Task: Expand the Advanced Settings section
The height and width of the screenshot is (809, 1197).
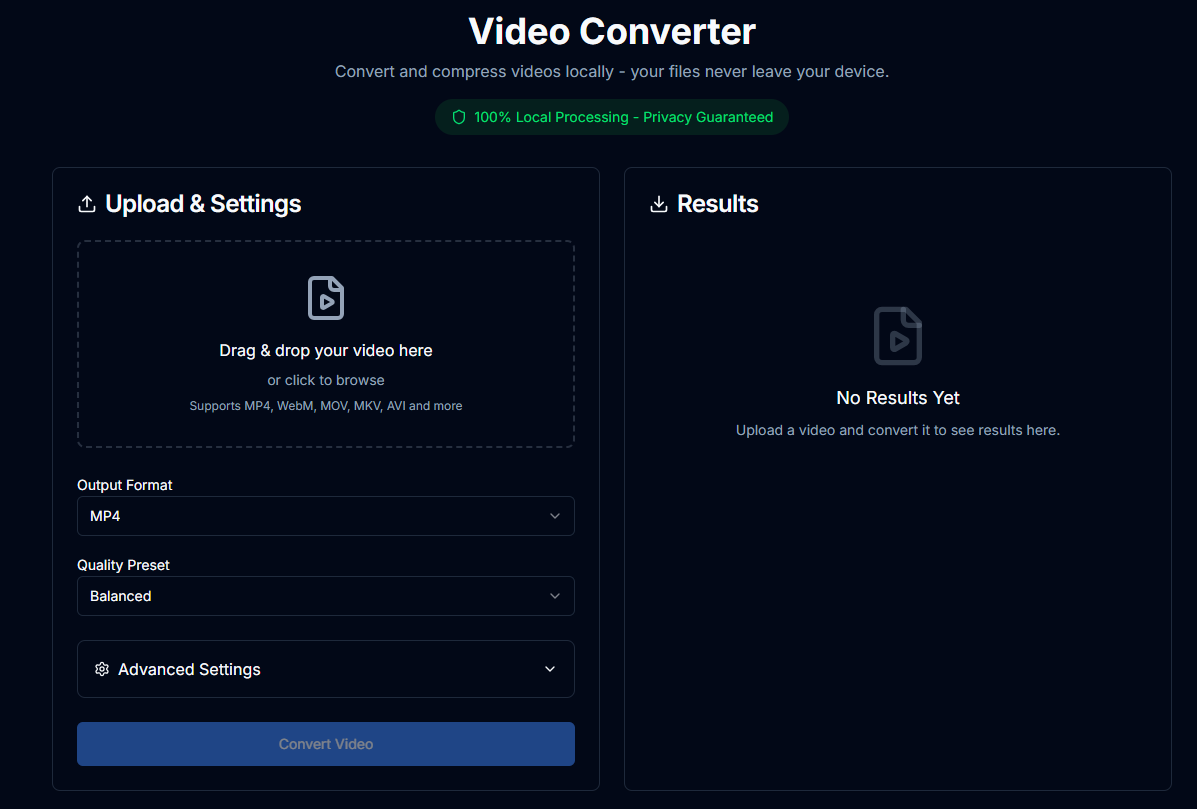Action: (326, 669)
